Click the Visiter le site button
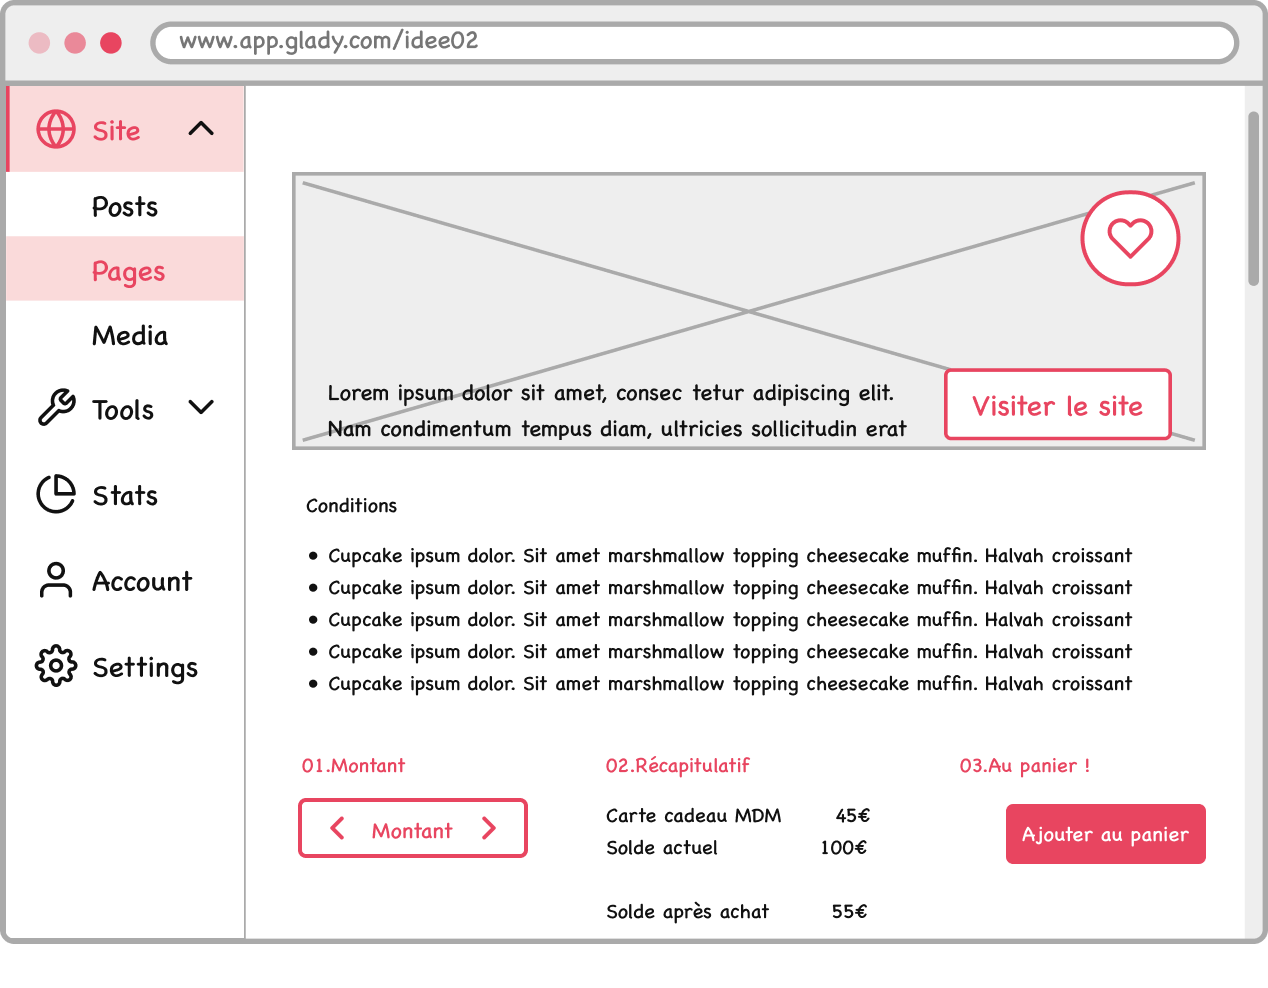This screenshot has height=988, width=1268. tap(1057, 405)
